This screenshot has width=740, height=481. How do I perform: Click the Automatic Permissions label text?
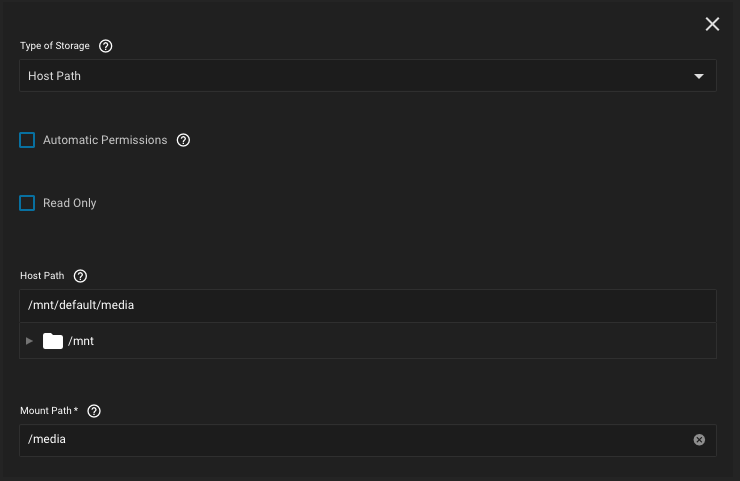click(105, 140)
